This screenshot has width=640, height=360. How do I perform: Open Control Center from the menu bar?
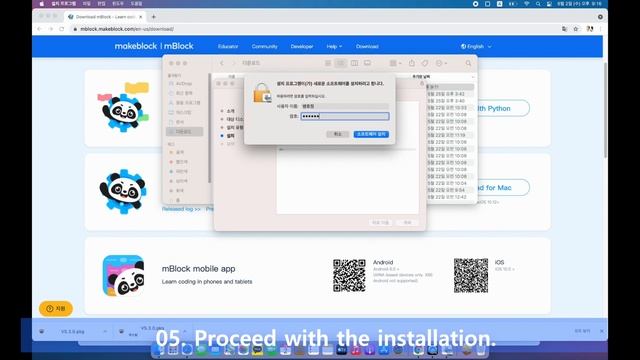[549, 4]
